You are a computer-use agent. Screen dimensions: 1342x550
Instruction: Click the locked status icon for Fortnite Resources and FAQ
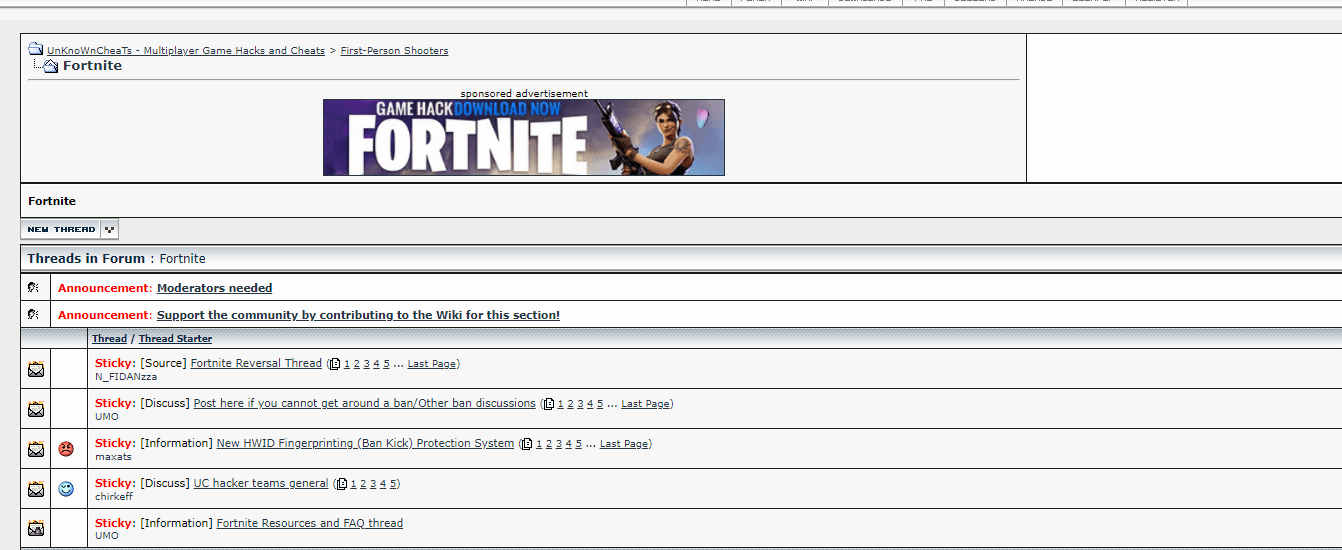36,529
